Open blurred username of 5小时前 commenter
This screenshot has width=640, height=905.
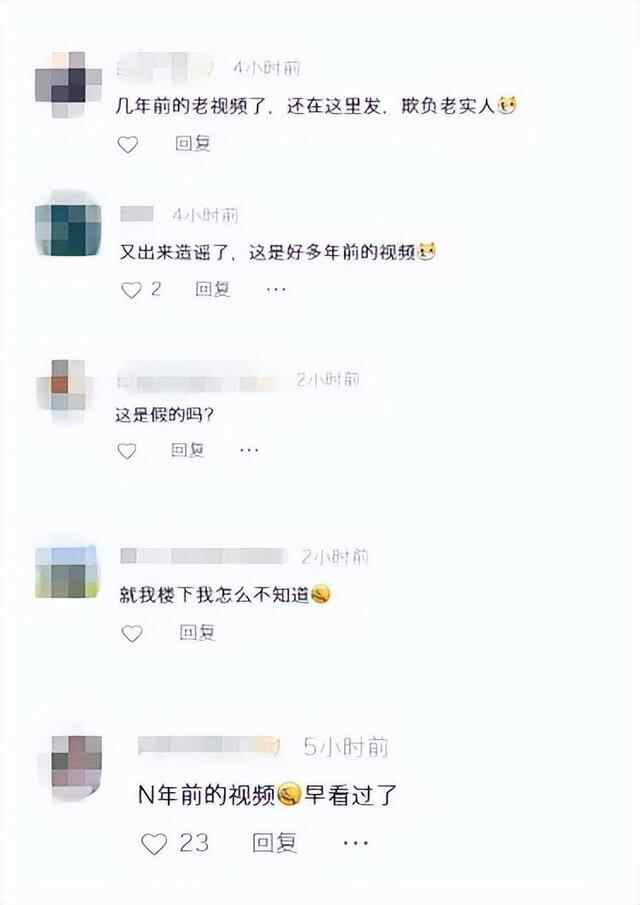[x=209, y=745]
